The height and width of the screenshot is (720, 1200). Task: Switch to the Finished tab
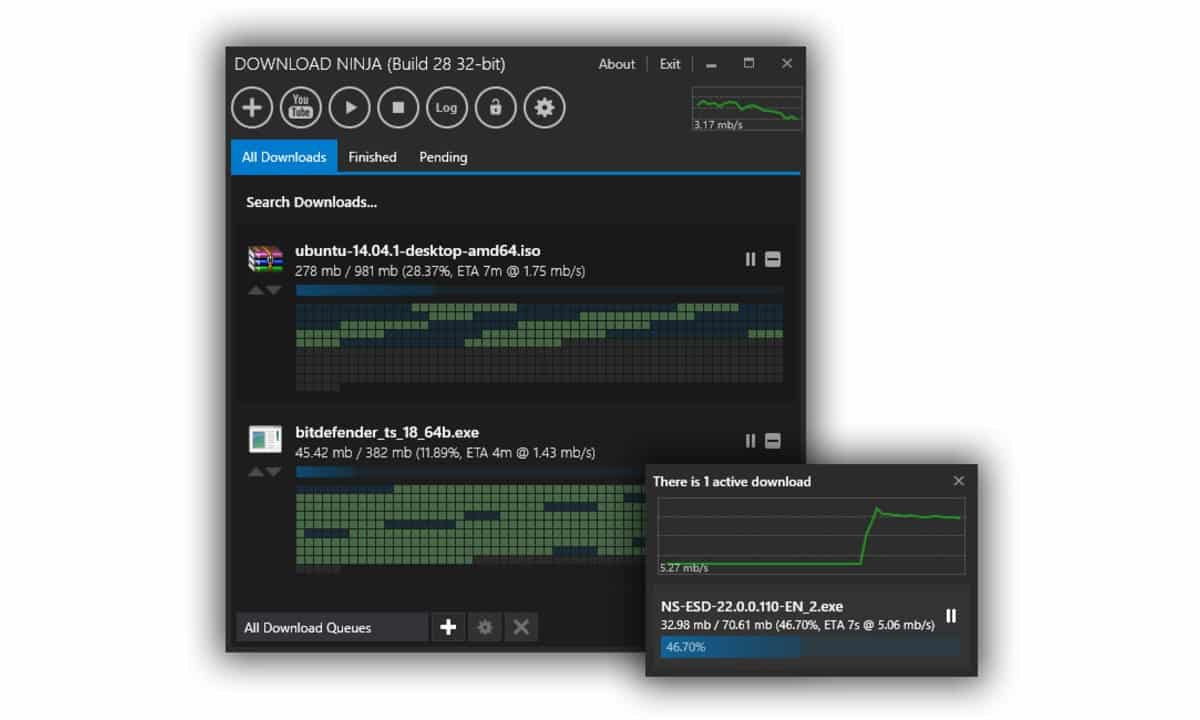372,157
